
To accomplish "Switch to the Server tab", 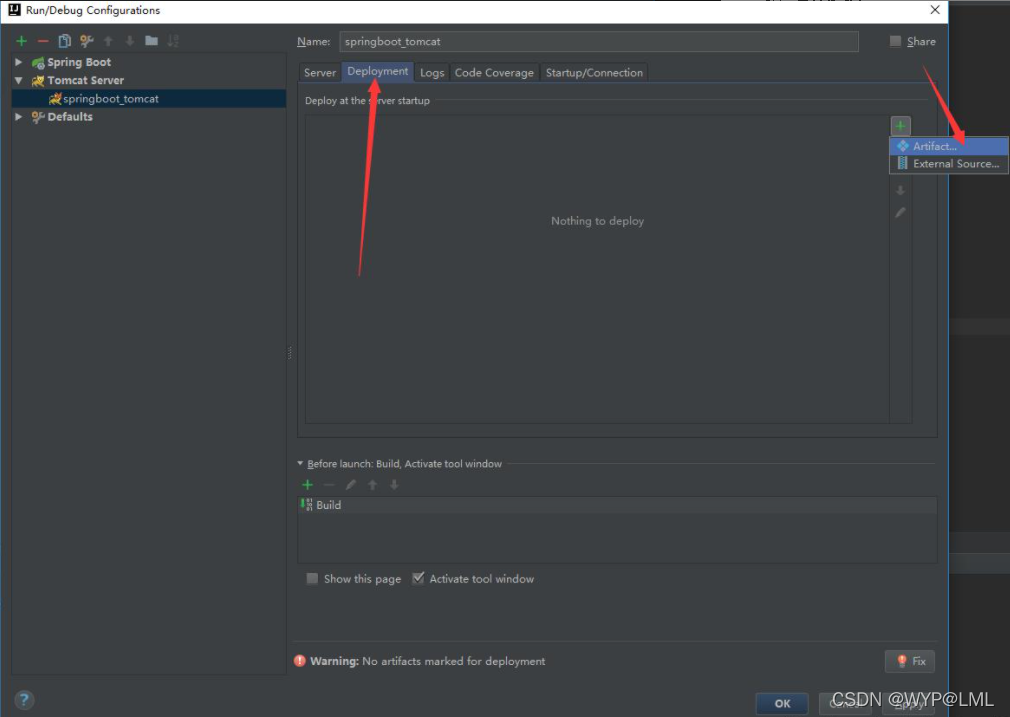I will click(320, 72).
